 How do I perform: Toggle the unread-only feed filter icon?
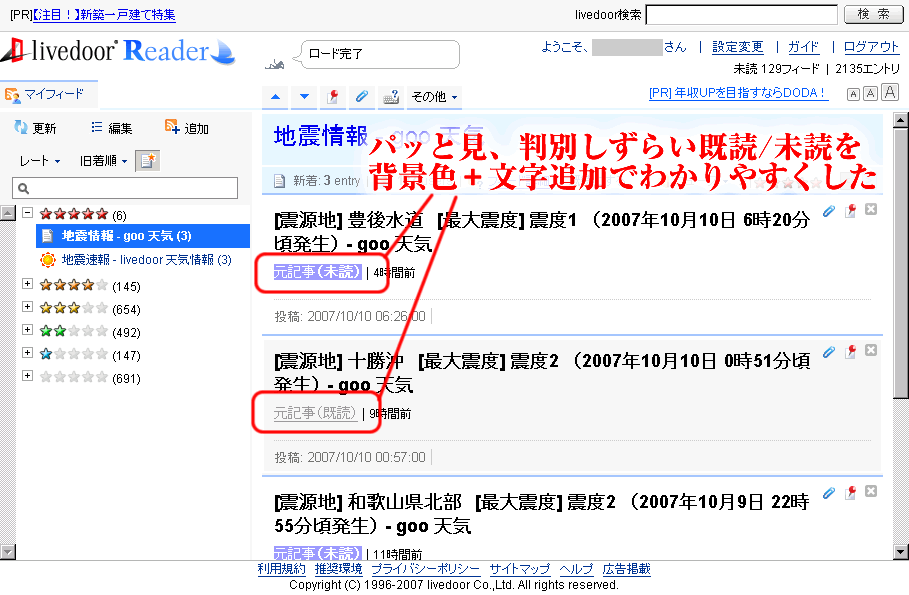tap(147, 161)
